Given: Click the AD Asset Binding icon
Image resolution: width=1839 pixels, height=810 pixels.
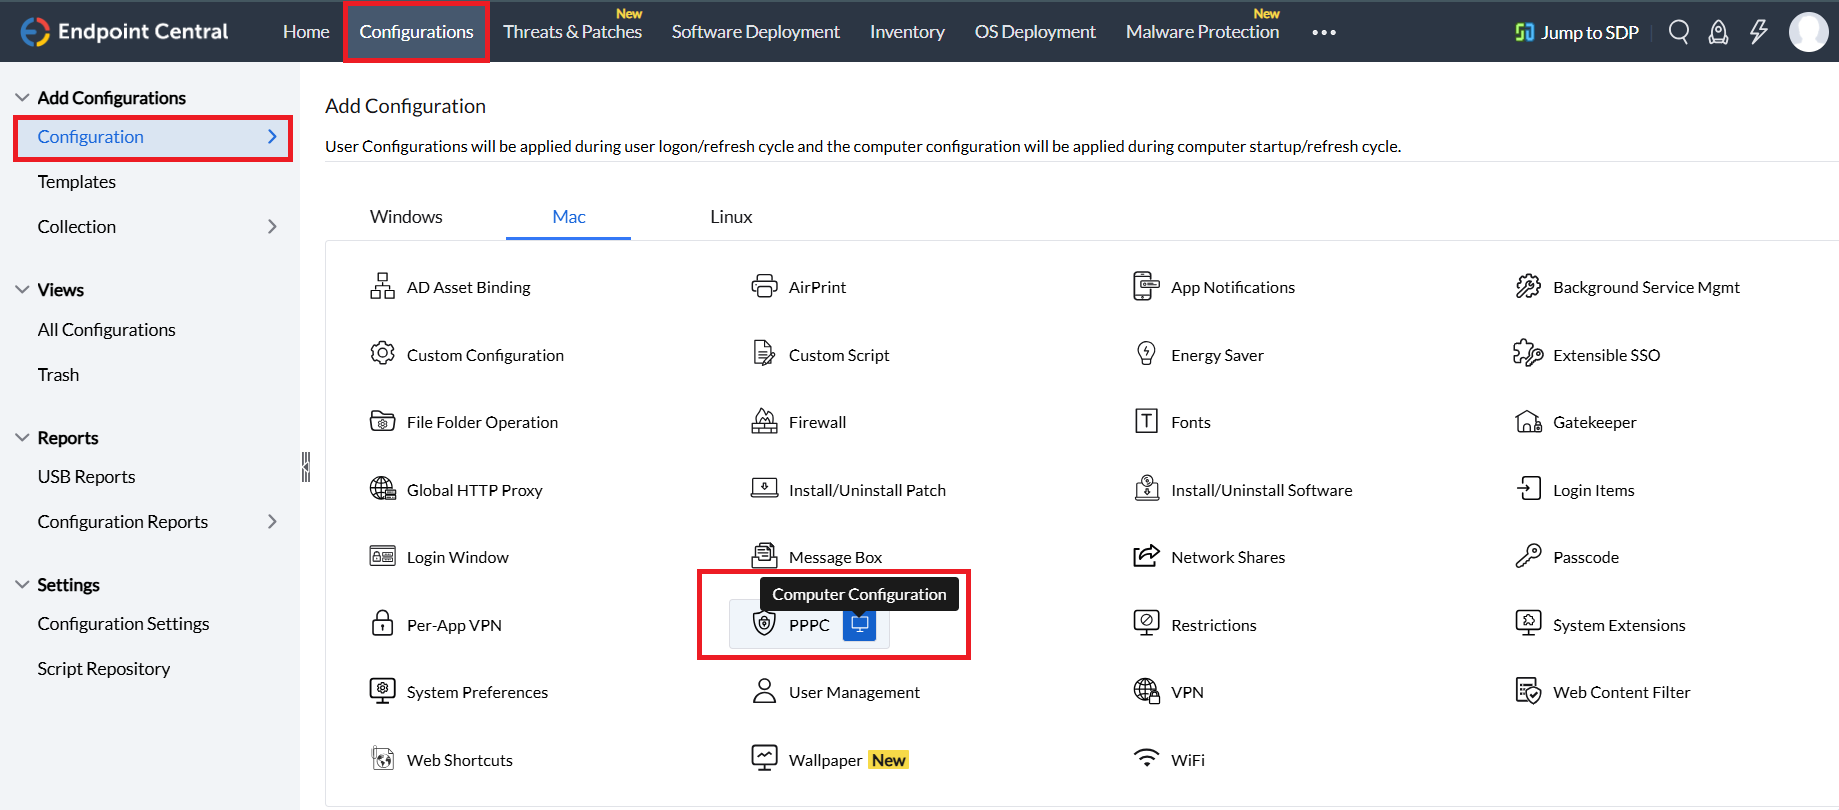Looking at the screenshot, I should click(x=382, y=287).
